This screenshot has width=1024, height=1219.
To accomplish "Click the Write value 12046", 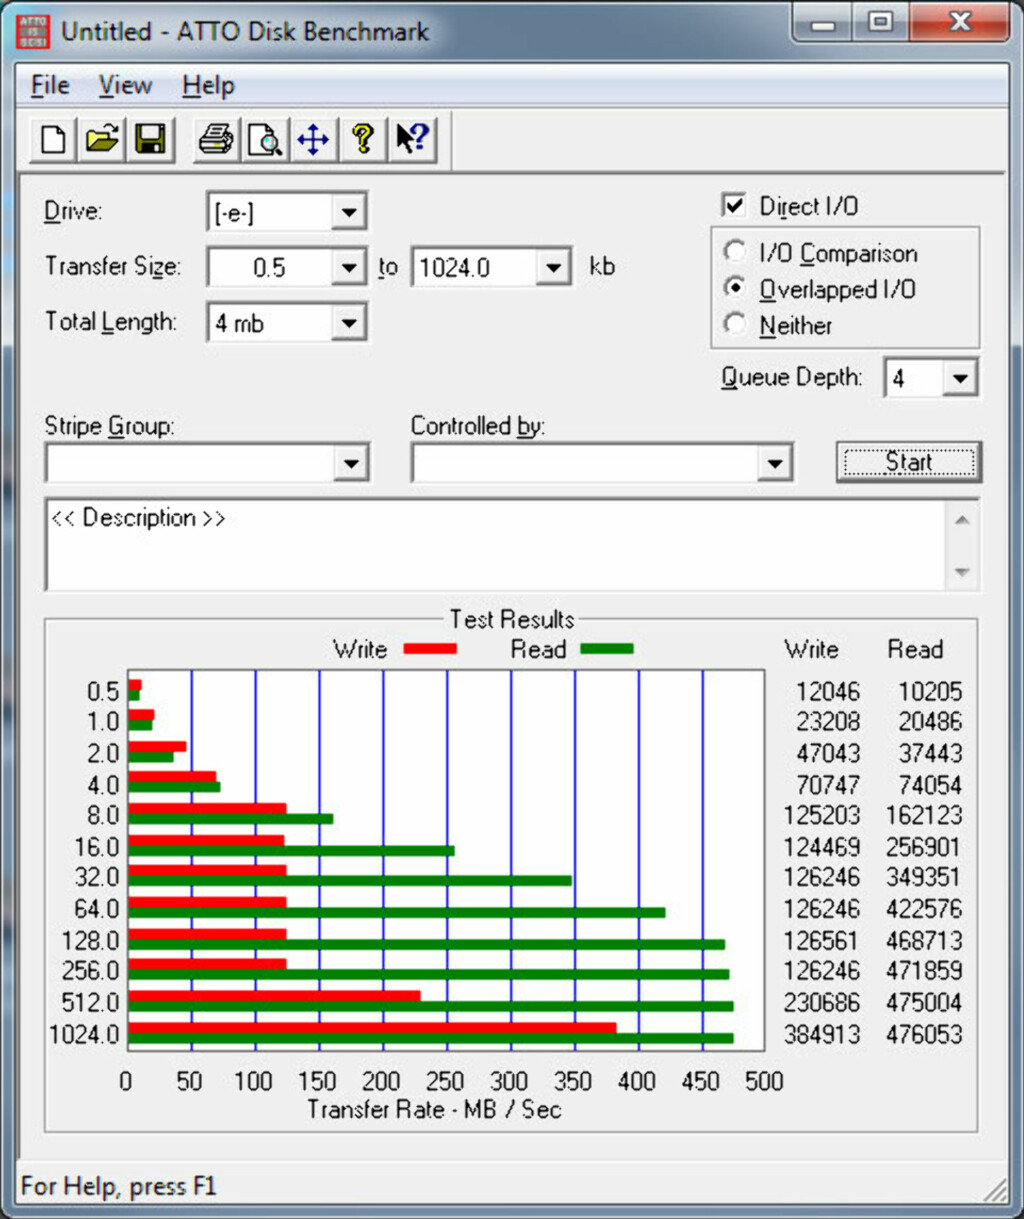I will (x=828, y=691).
